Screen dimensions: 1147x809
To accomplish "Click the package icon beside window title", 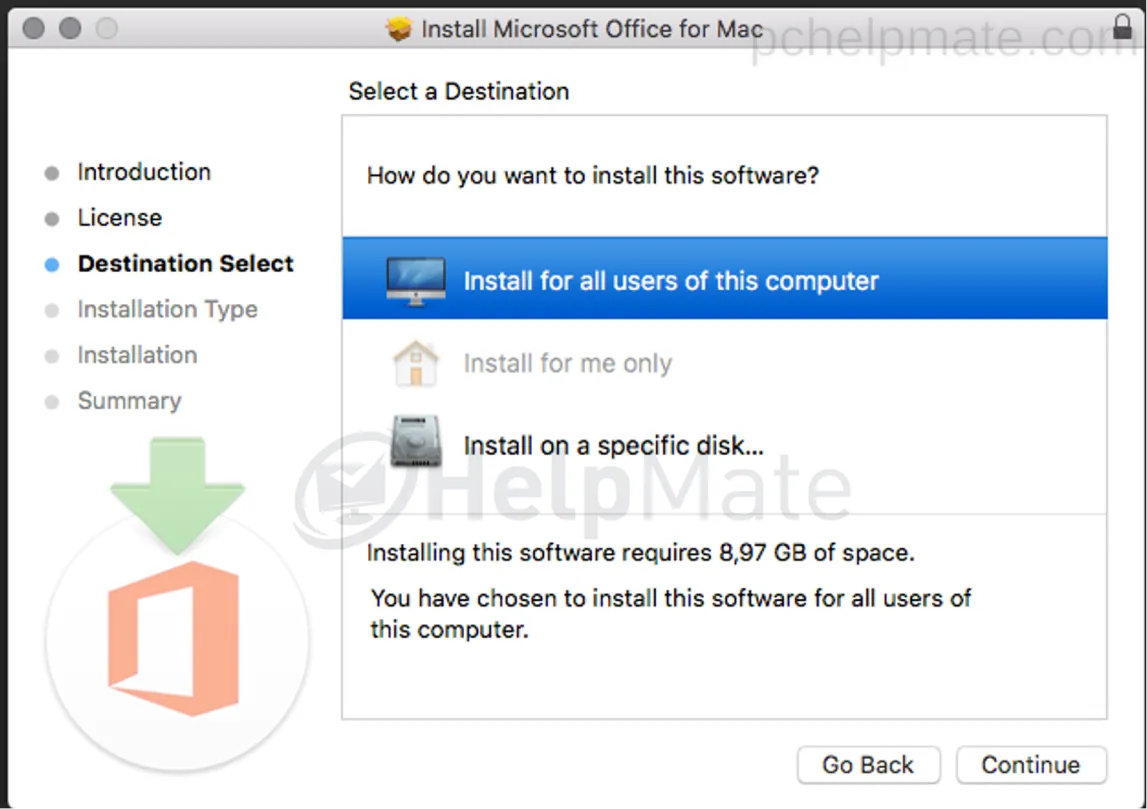I will [x=399, y=29].
